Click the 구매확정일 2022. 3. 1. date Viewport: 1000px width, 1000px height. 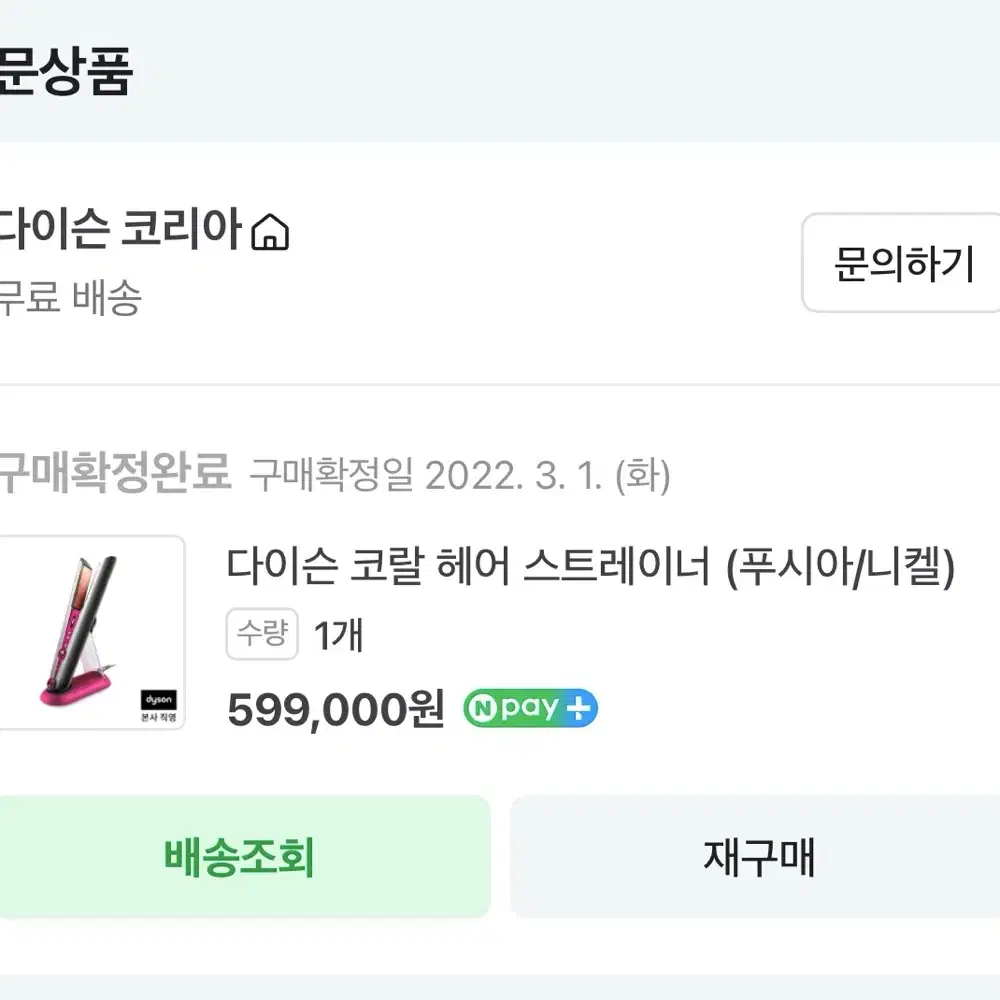point(460,476)
